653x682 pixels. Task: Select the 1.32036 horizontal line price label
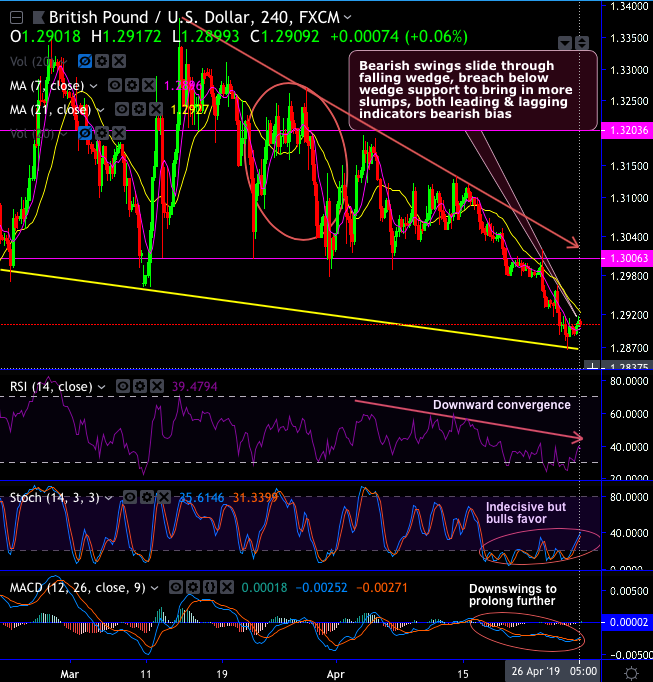pyautogui.click(x=627, y=130)
